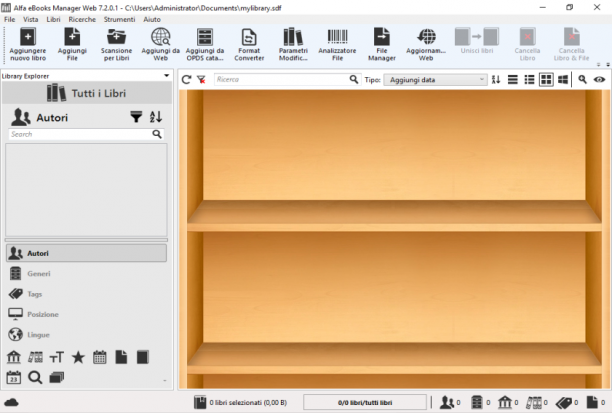Click the cloud icon in status bar
The width and height of the screenshot is (612, 413).
[11, 402]
